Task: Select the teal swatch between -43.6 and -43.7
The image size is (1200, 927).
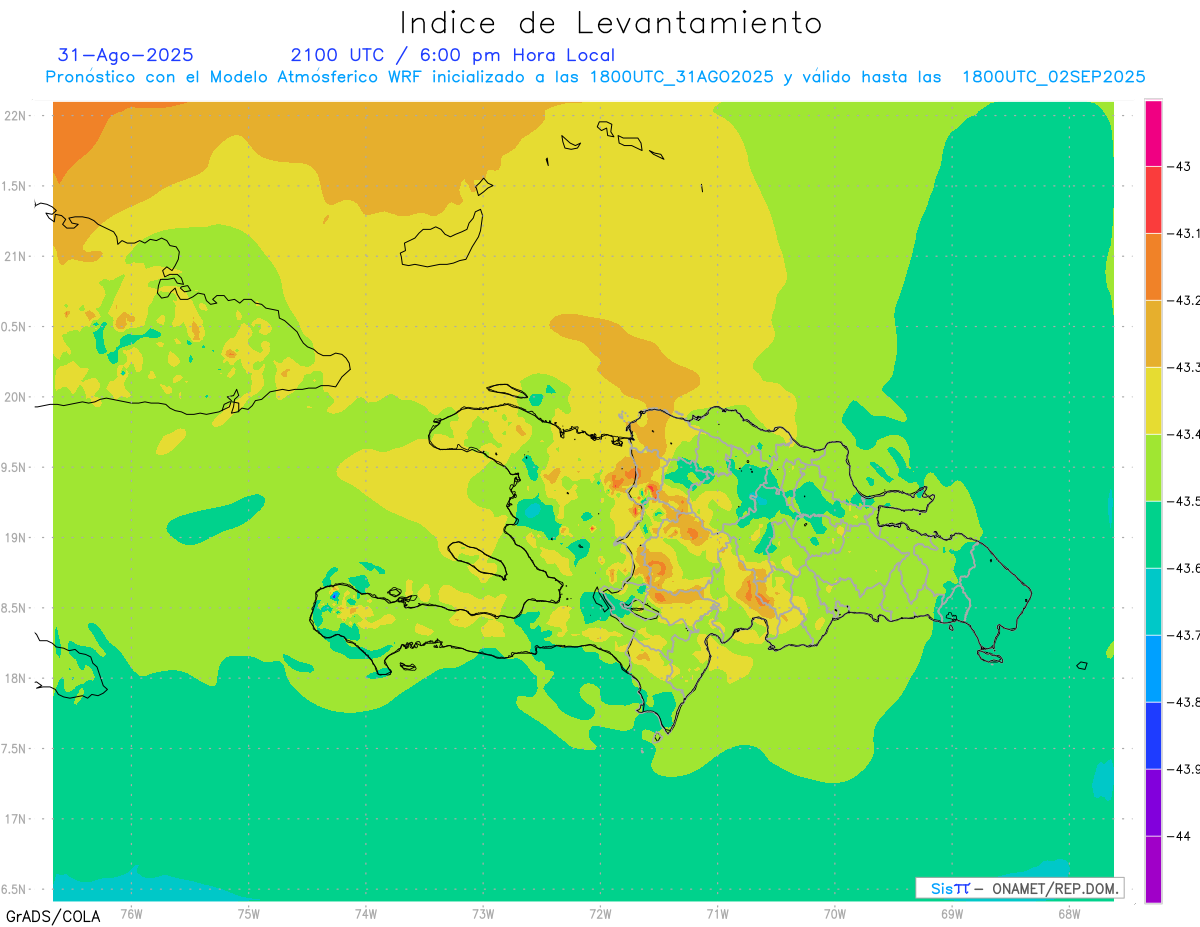Action: point(1153,601)
